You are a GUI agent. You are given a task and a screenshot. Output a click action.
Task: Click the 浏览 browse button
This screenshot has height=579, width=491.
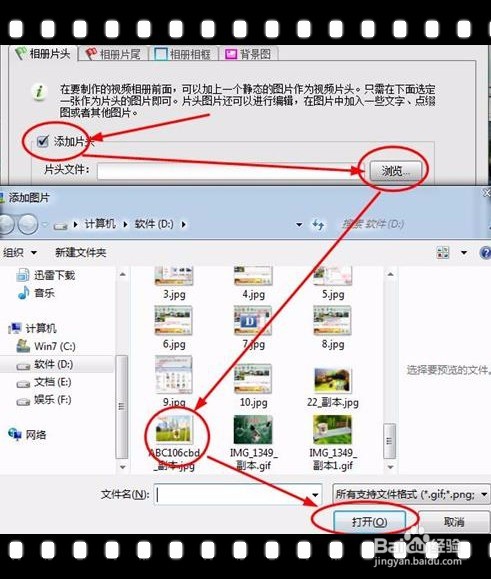[395, 171]
